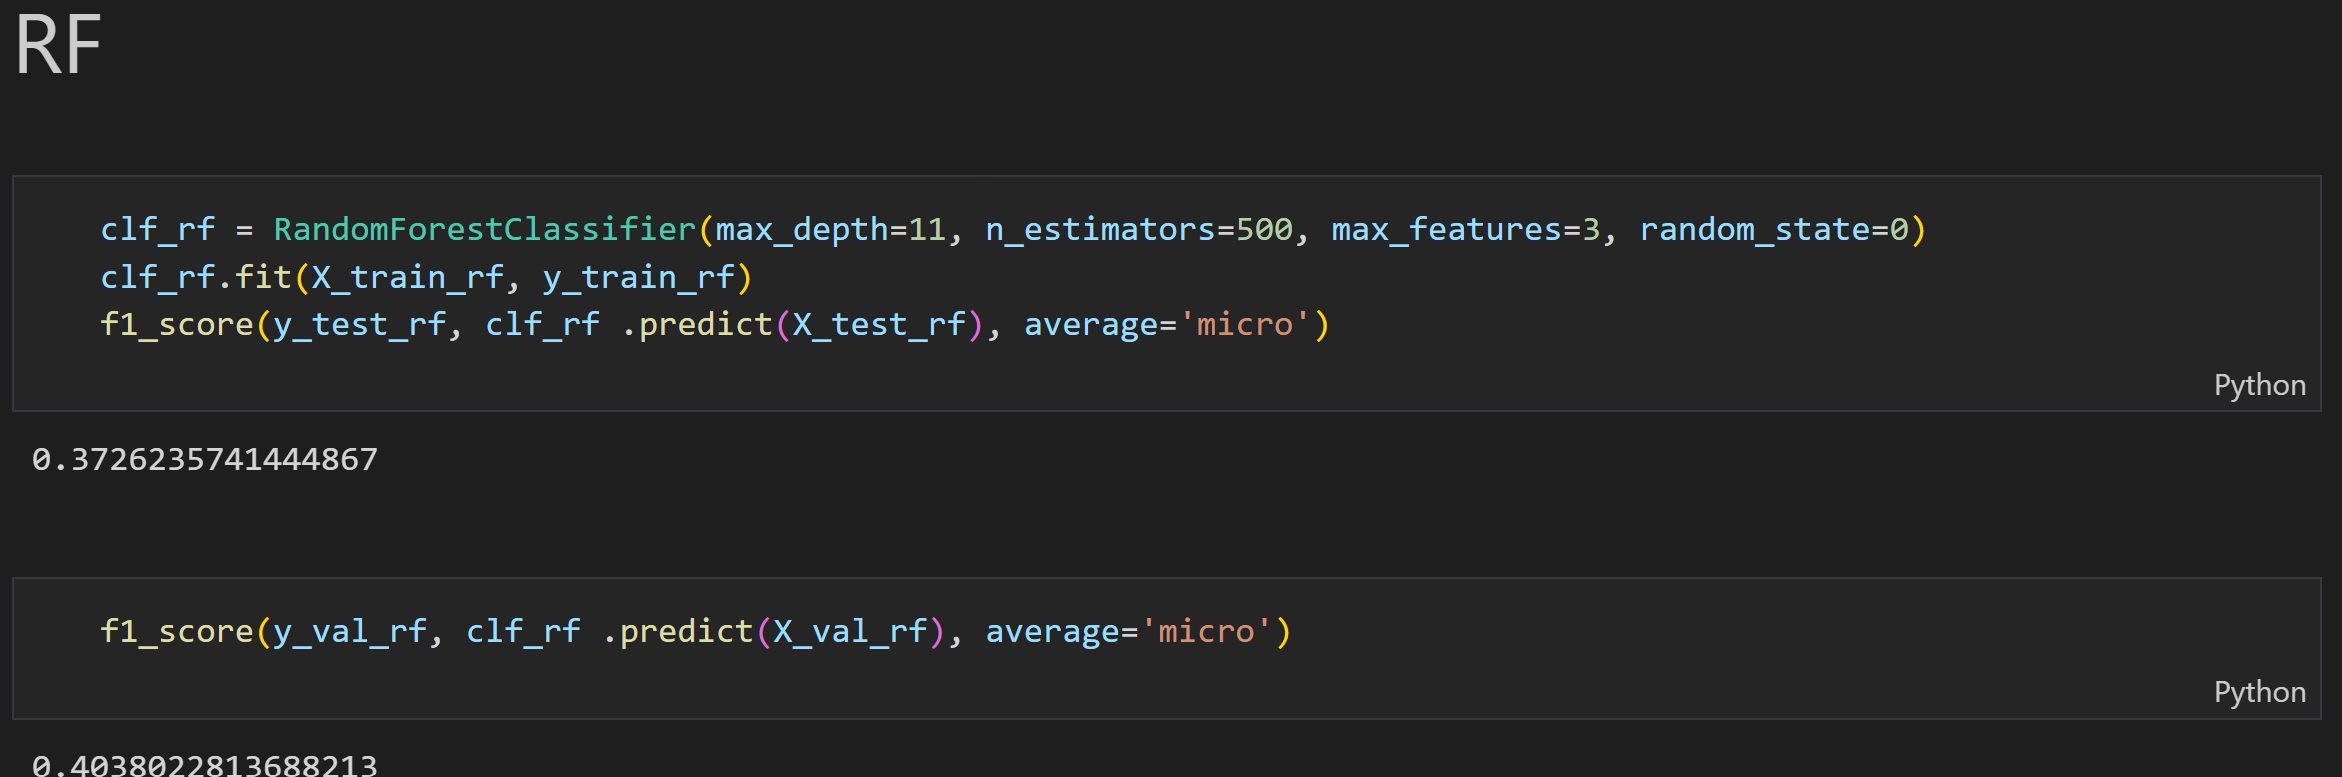Open Python language picker in first cell

click(2259, 385)
